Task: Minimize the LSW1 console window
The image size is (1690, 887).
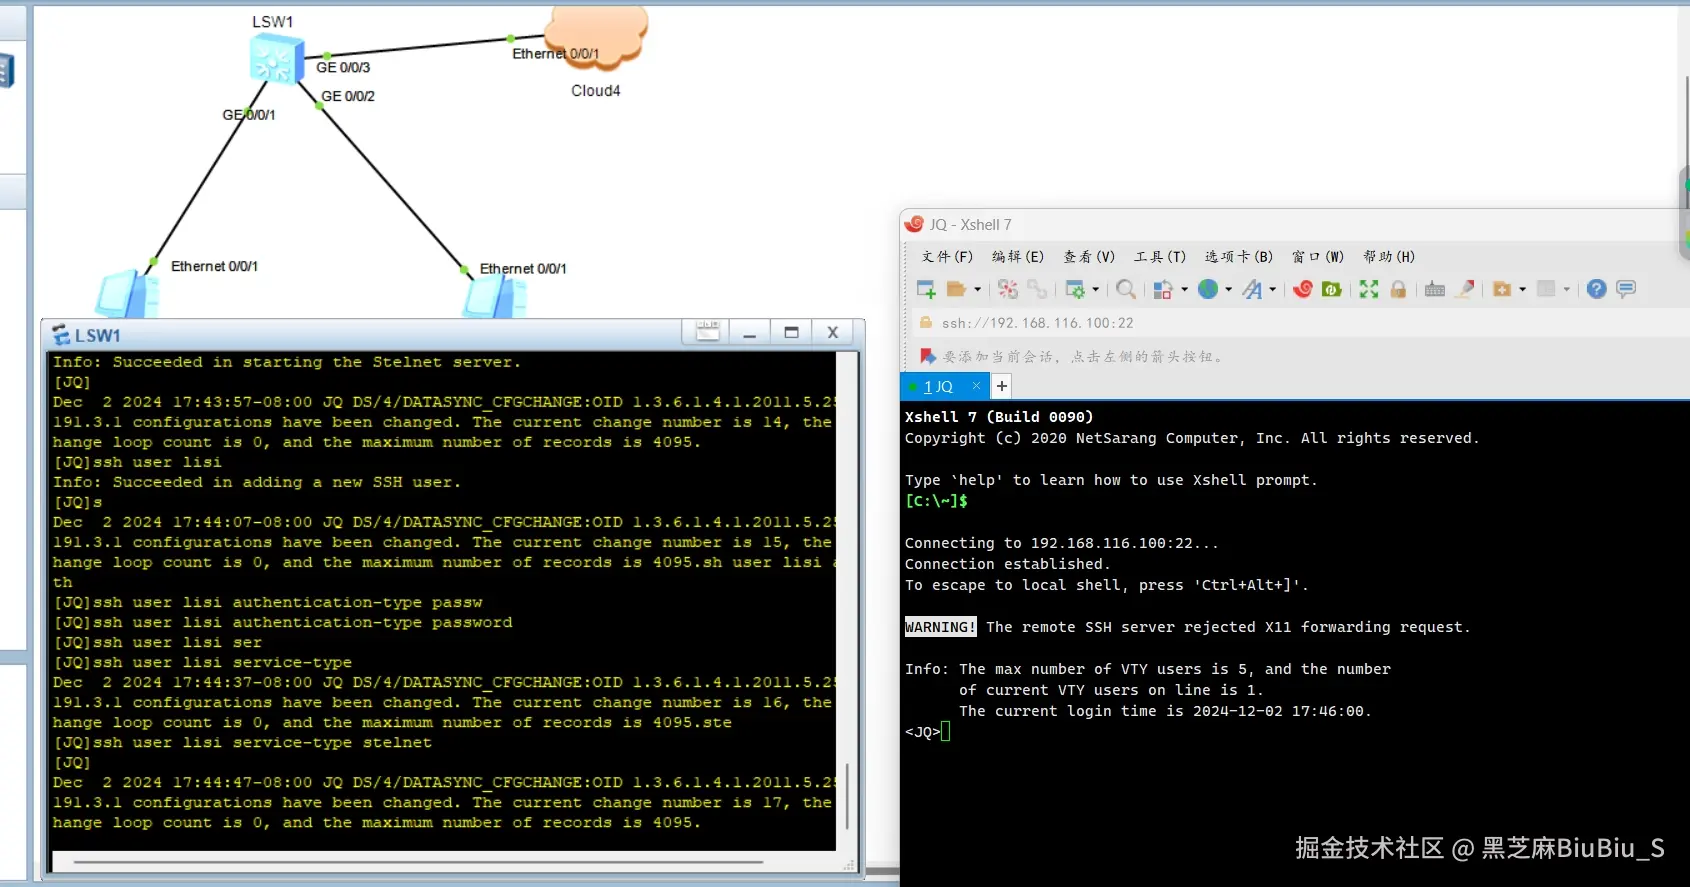Action: point(749,333)
